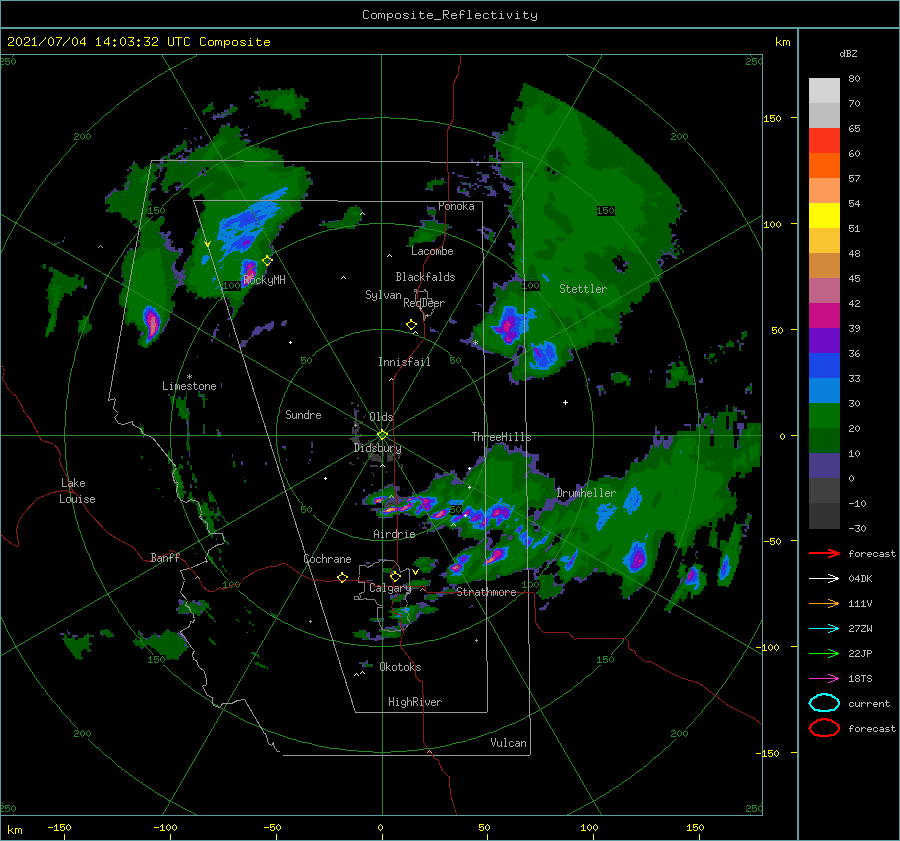The image size is (900, 841).
Task: Select the Ponoka town label
Action: tap(456, 206)
